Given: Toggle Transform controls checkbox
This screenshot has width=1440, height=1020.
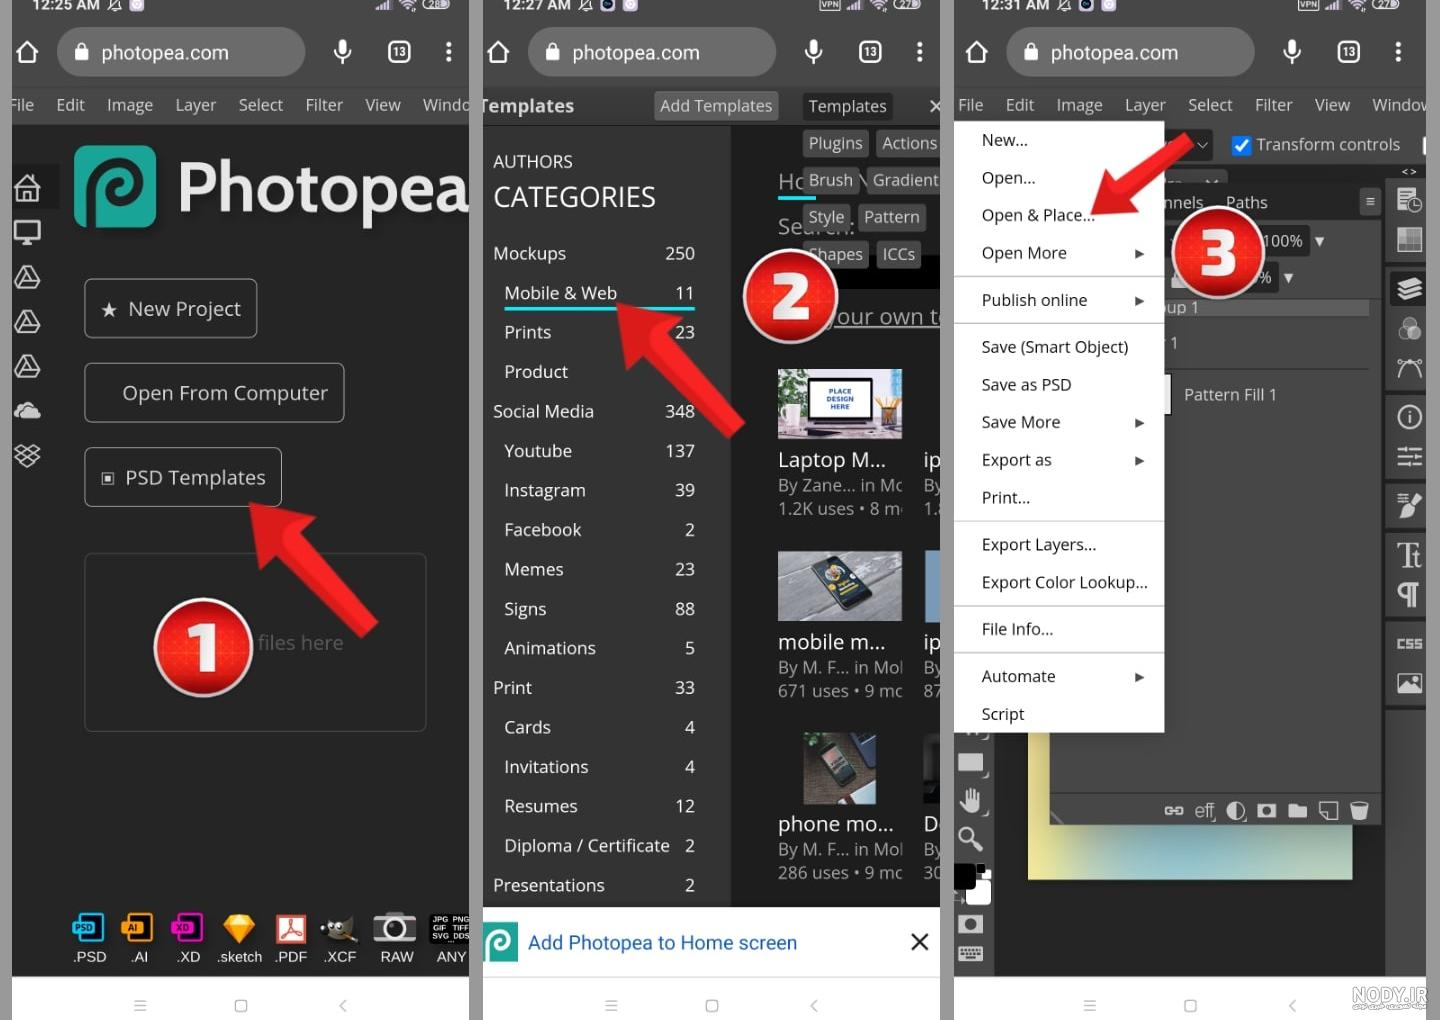Looking at the screenshot, I should coord(1242,145).
